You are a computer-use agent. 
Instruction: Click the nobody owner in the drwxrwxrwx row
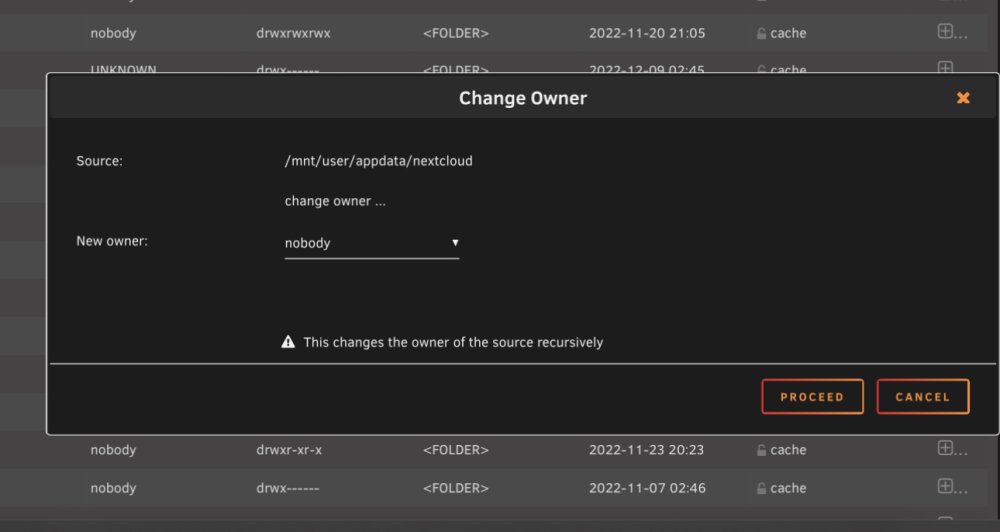113,33
